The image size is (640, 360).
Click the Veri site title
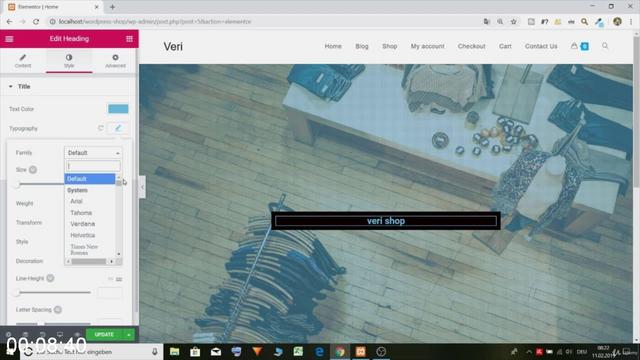(173, 47)
